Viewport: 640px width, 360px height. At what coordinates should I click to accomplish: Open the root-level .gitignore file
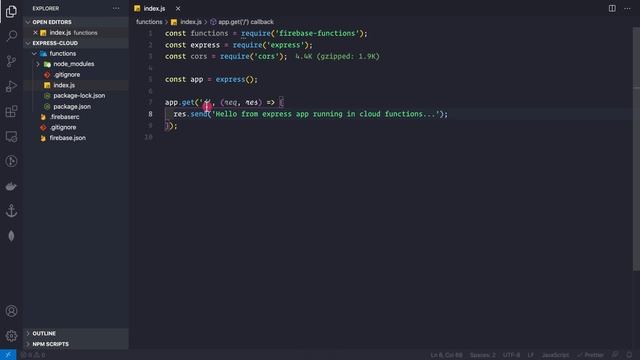[63, 127]
